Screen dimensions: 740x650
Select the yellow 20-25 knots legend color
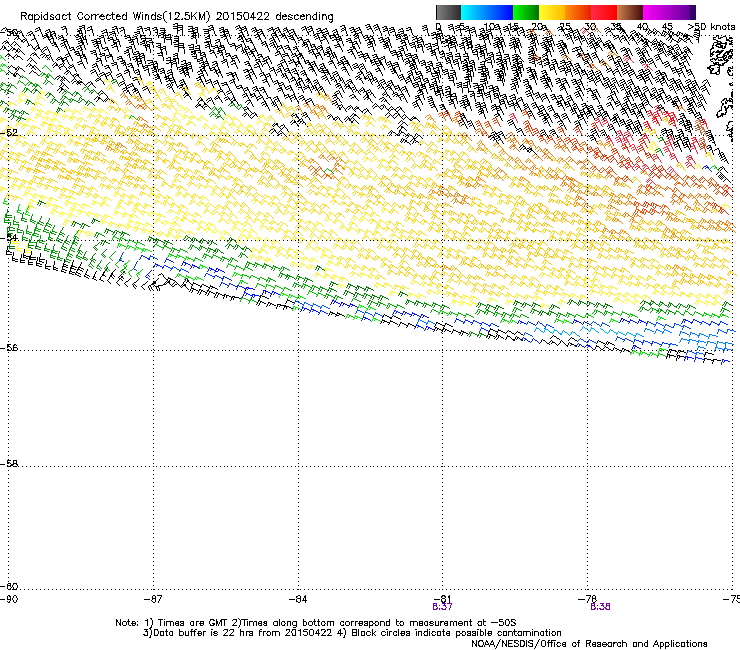552,12
